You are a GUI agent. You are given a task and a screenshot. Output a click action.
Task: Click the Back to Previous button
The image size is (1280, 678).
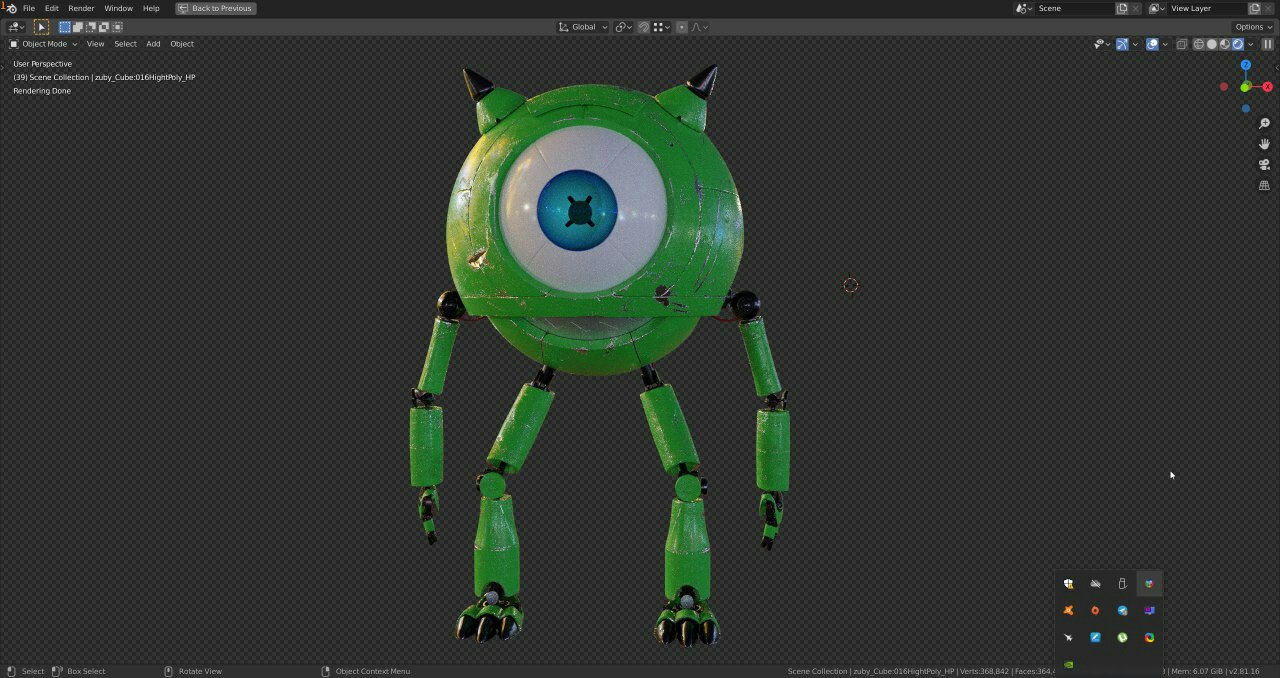point(215,8)
